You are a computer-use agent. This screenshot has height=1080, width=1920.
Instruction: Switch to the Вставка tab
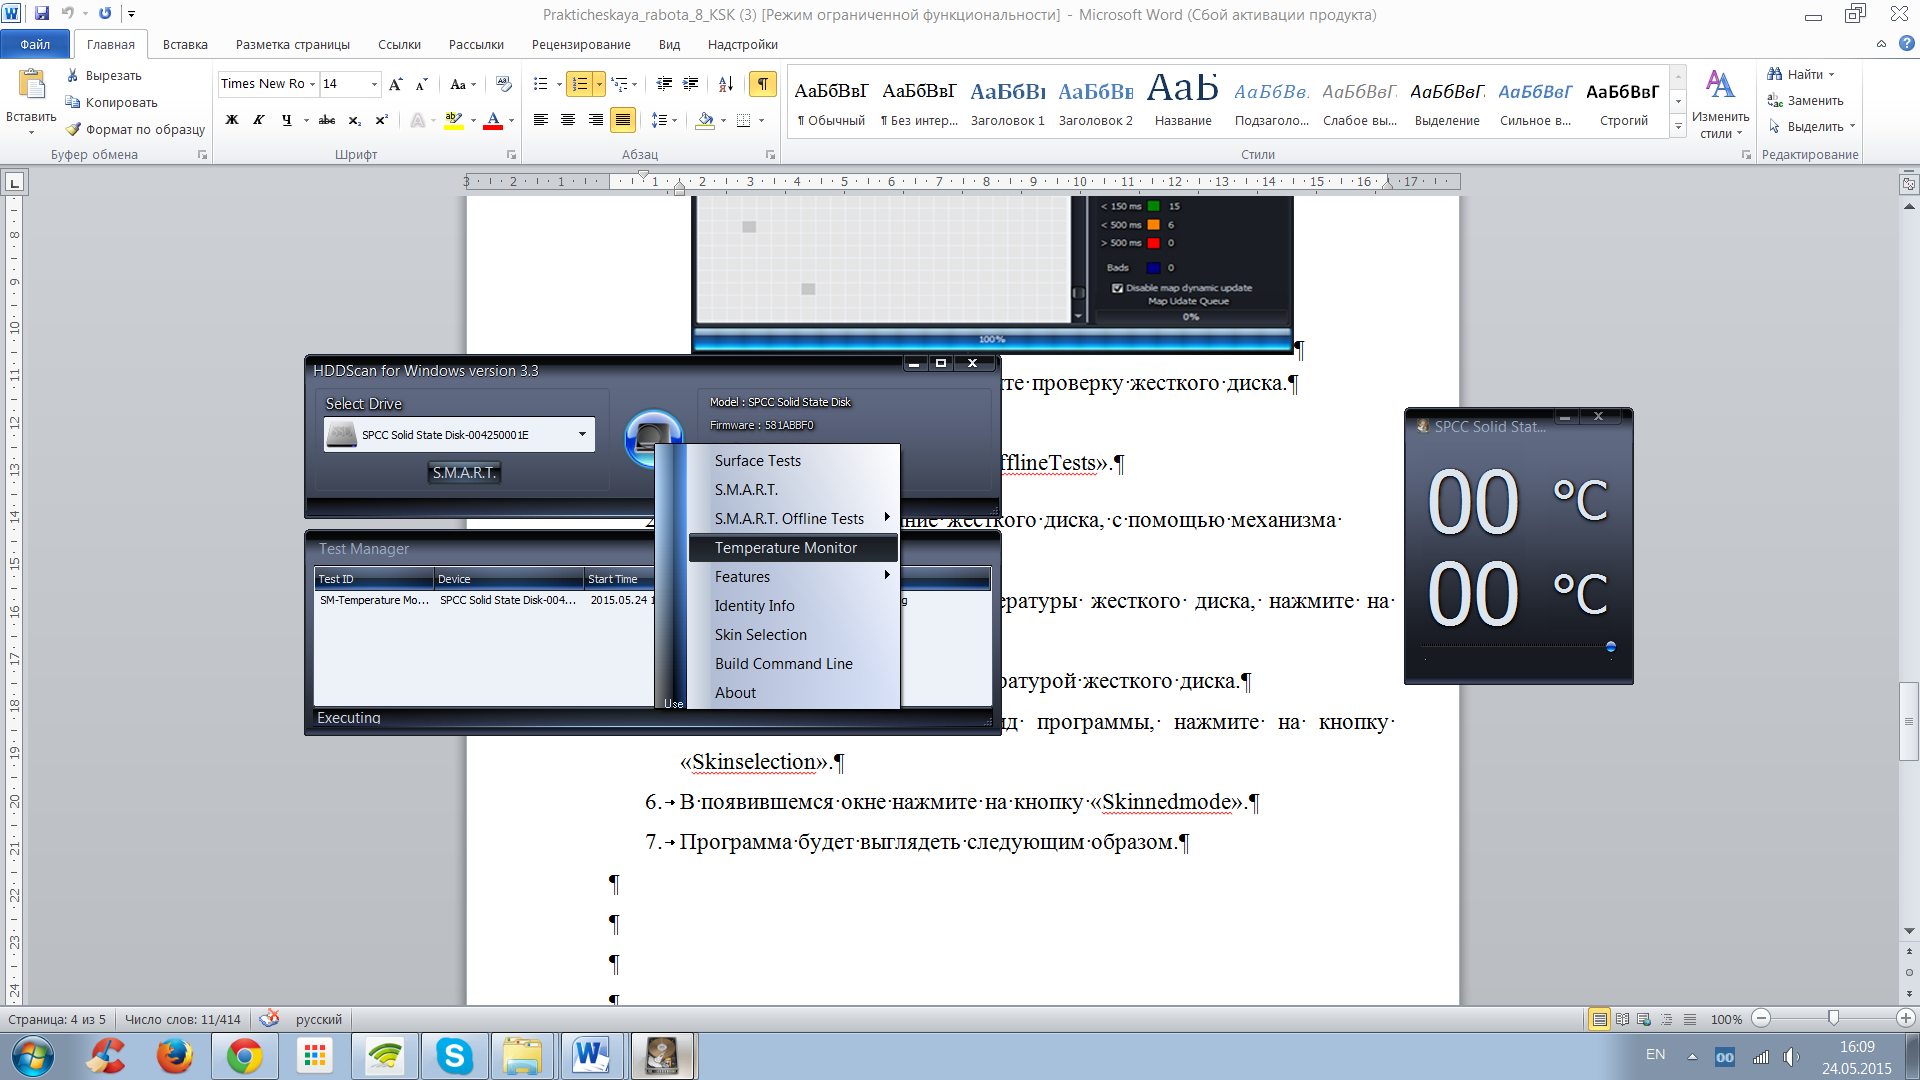pos(185,44)
